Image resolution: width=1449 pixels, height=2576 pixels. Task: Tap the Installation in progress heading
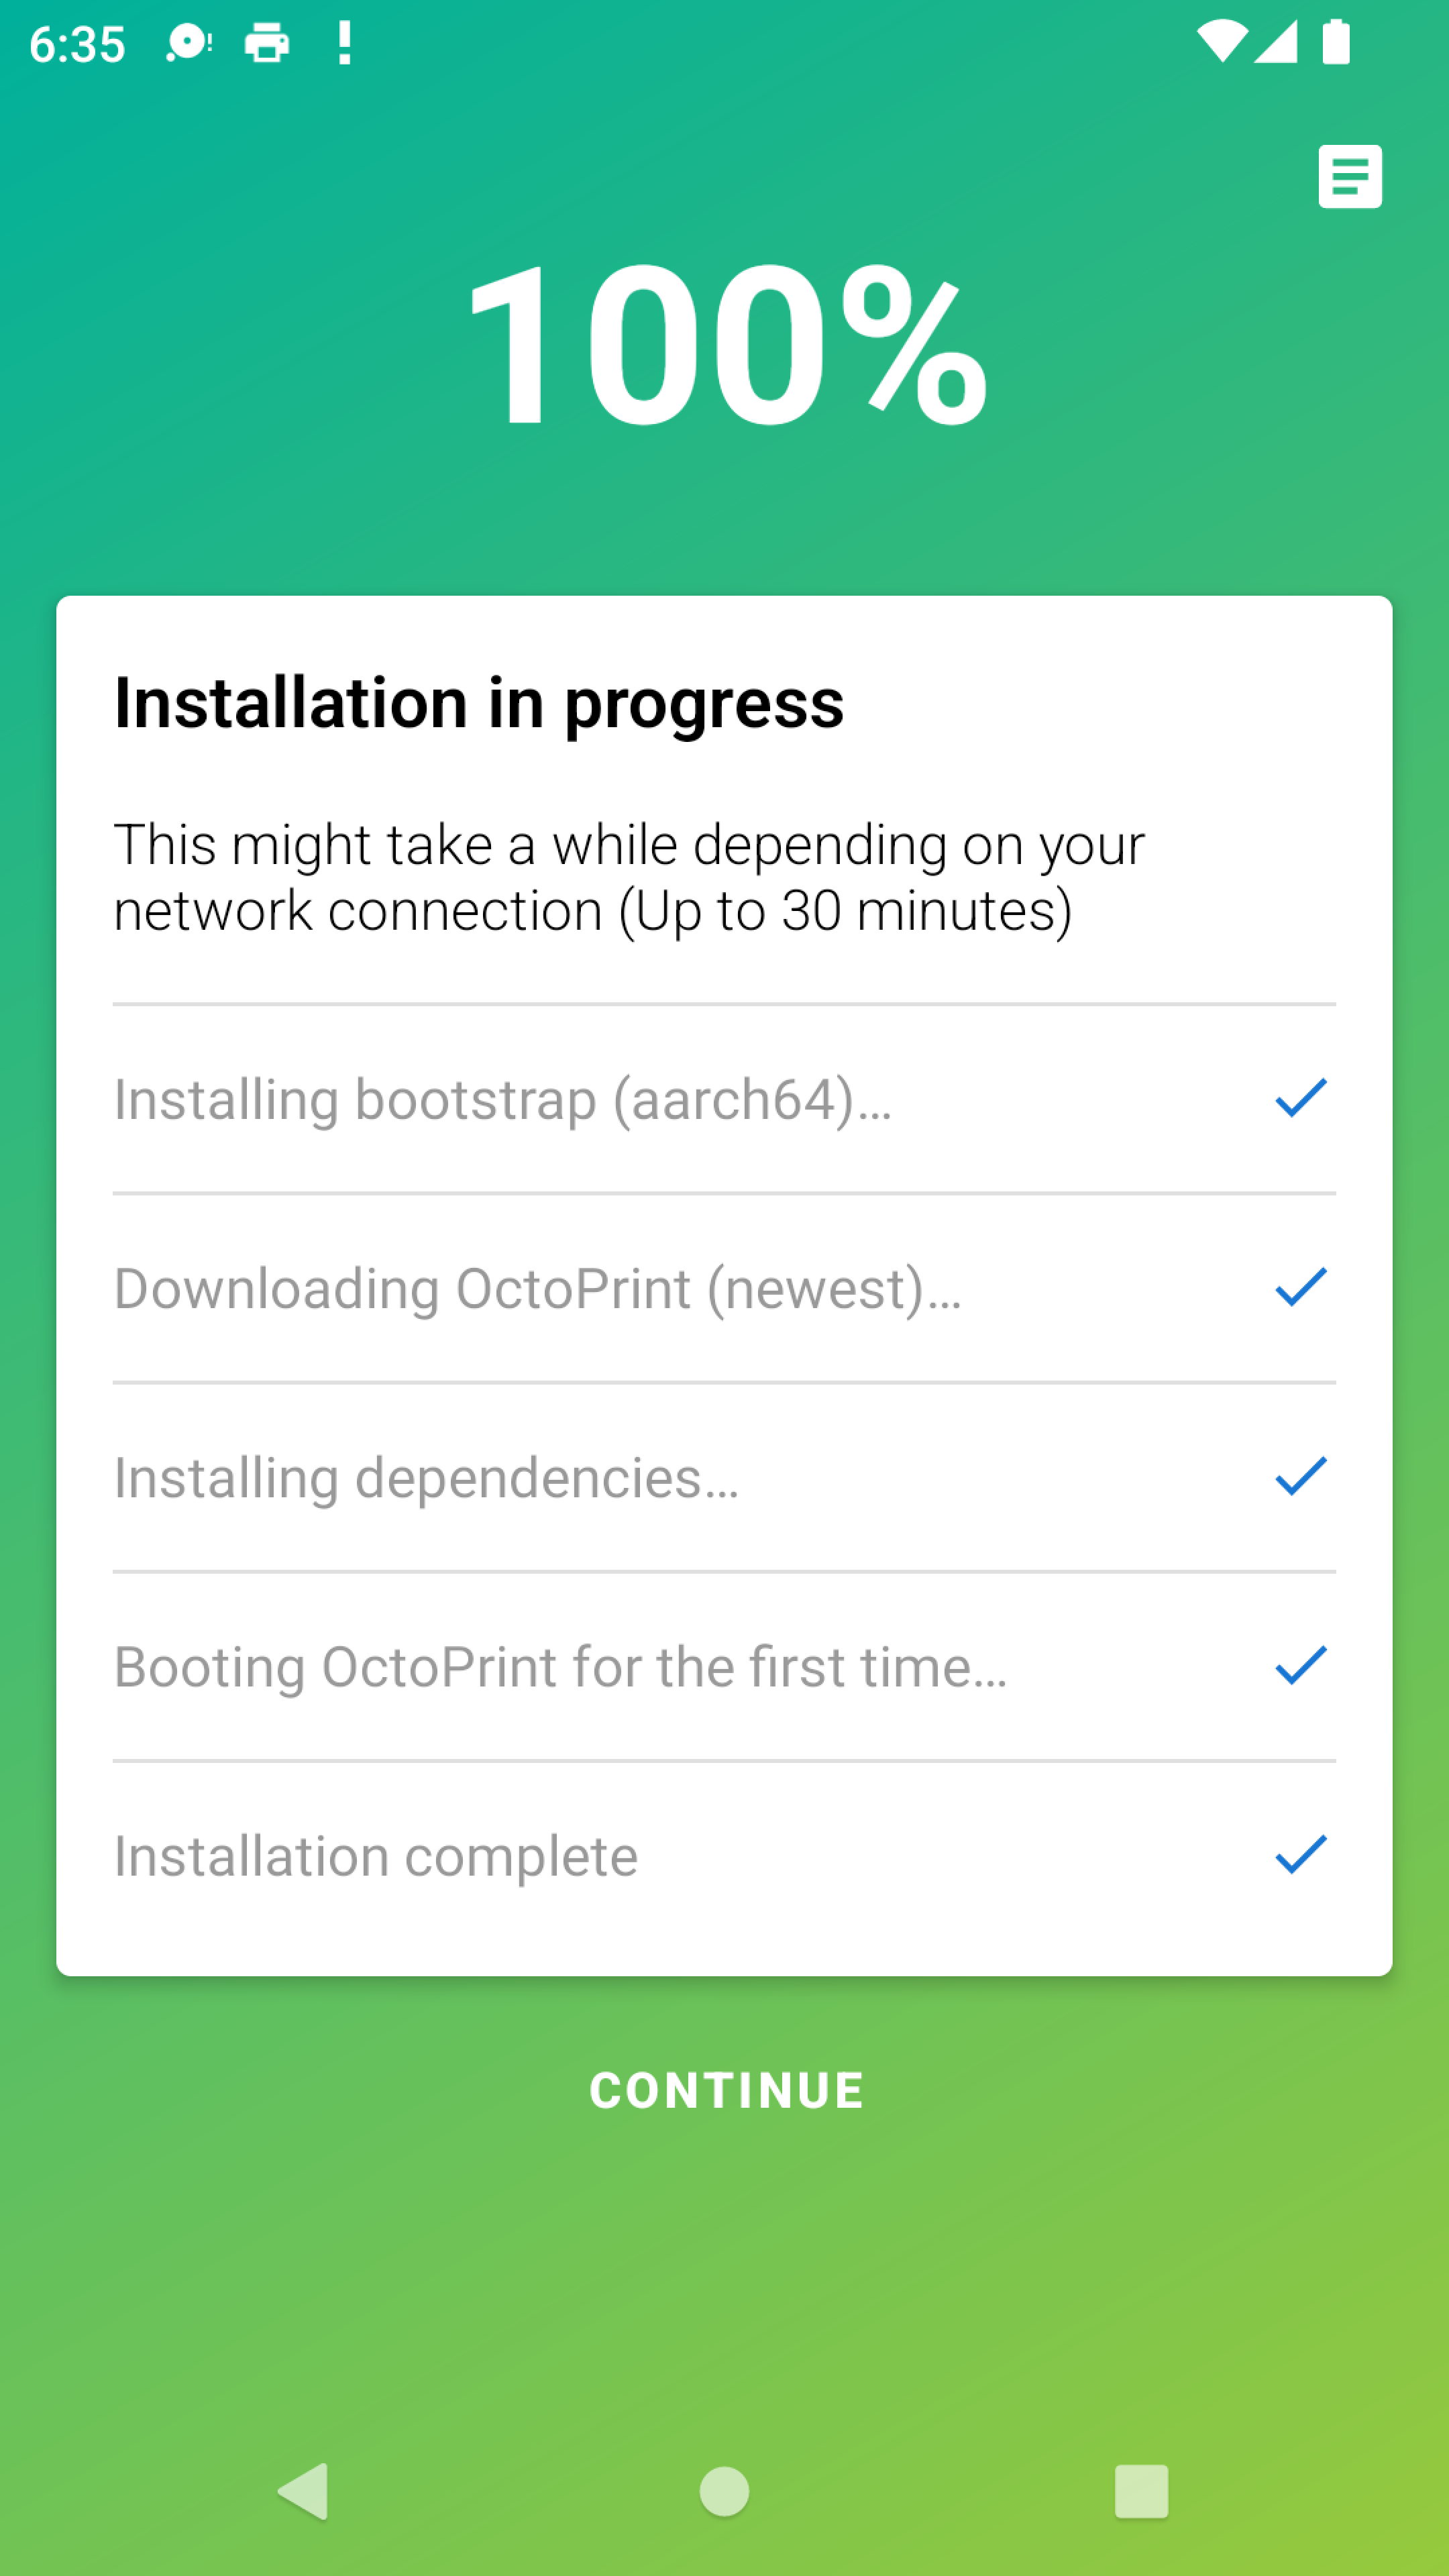(x=479, y=703)
